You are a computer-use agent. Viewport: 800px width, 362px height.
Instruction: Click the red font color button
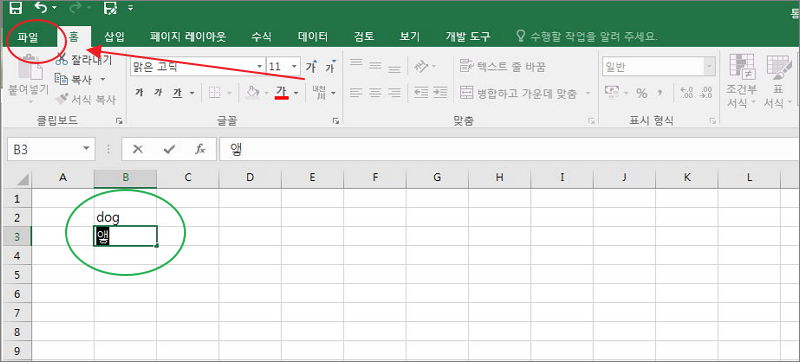(282, 92)
